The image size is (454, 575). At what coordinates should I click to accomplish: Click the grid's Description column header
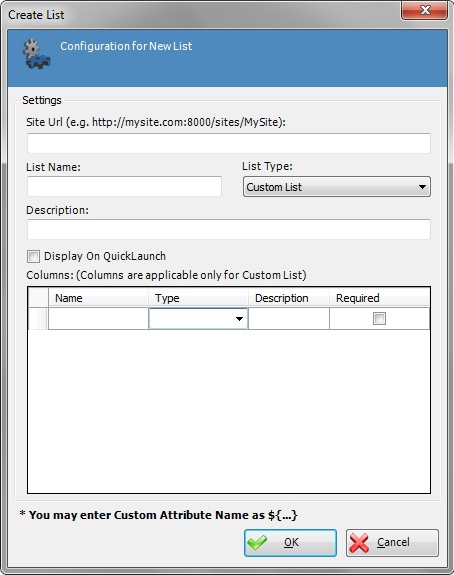289,298
